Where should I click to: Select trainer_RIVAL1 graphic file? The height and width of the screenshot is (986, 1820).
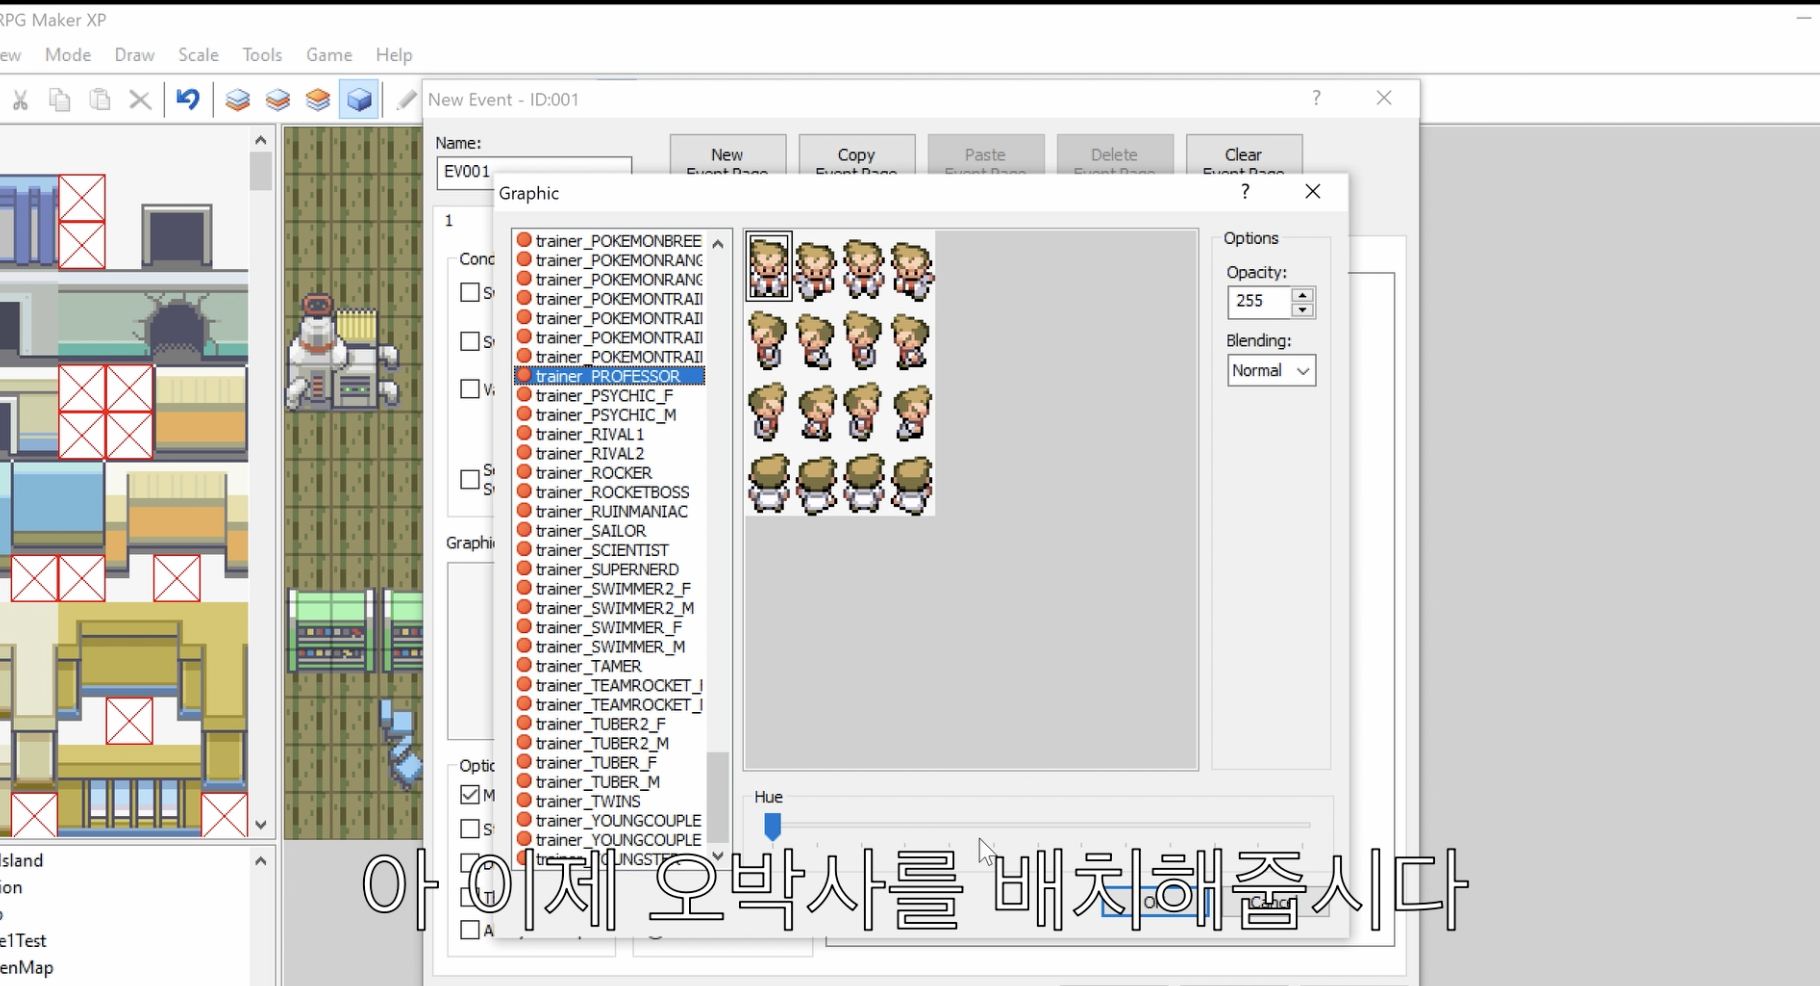click(x=590, y=434)
